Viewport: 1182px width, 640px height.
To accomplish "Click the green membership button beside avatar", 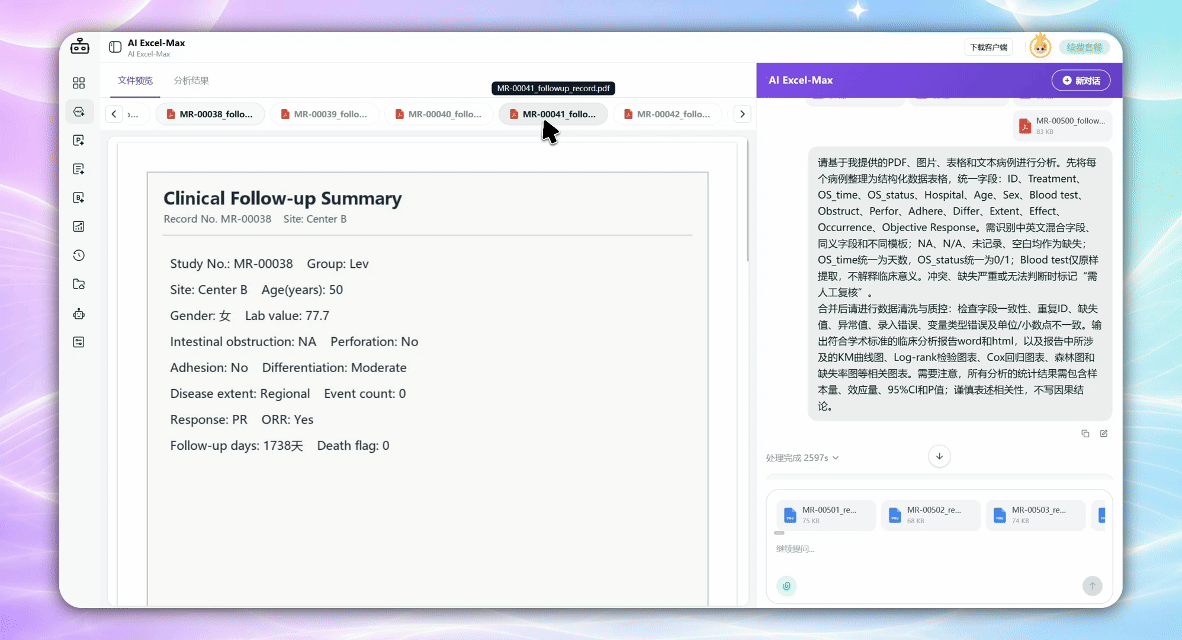I will [1086, 47].
